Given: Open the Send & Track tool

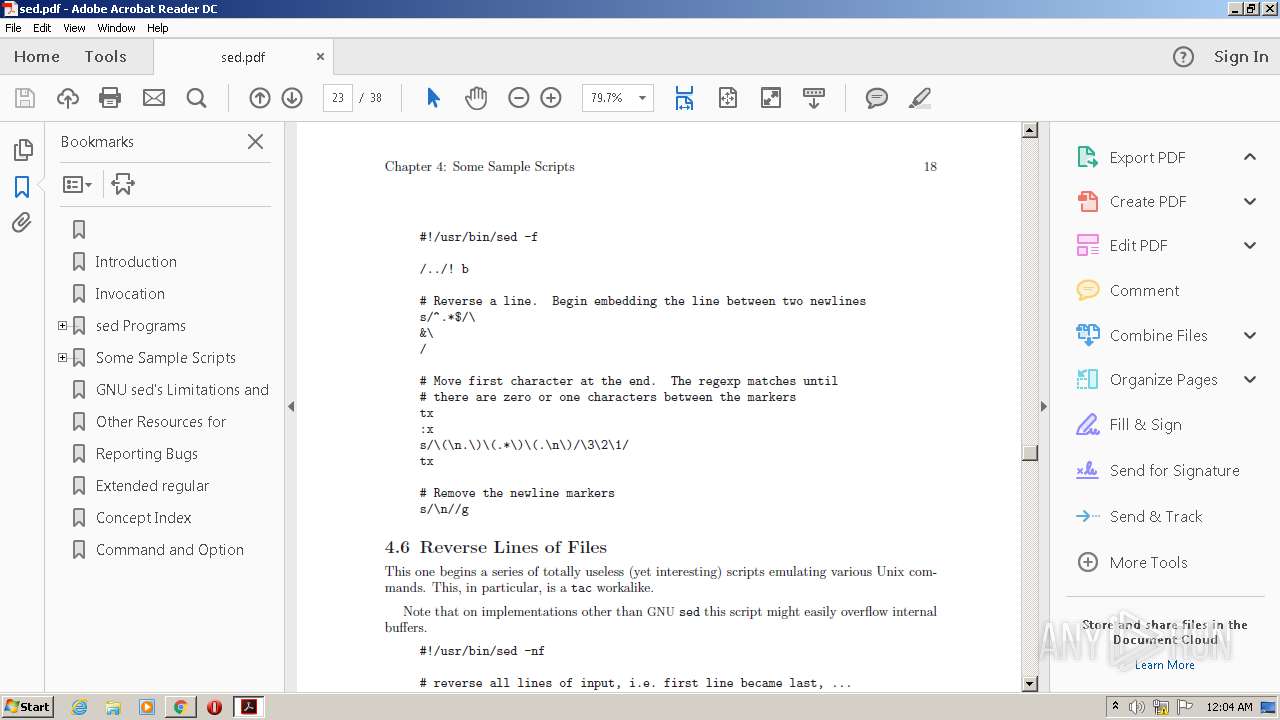Looking at the screenshot, I should (x=1156, y=517).
